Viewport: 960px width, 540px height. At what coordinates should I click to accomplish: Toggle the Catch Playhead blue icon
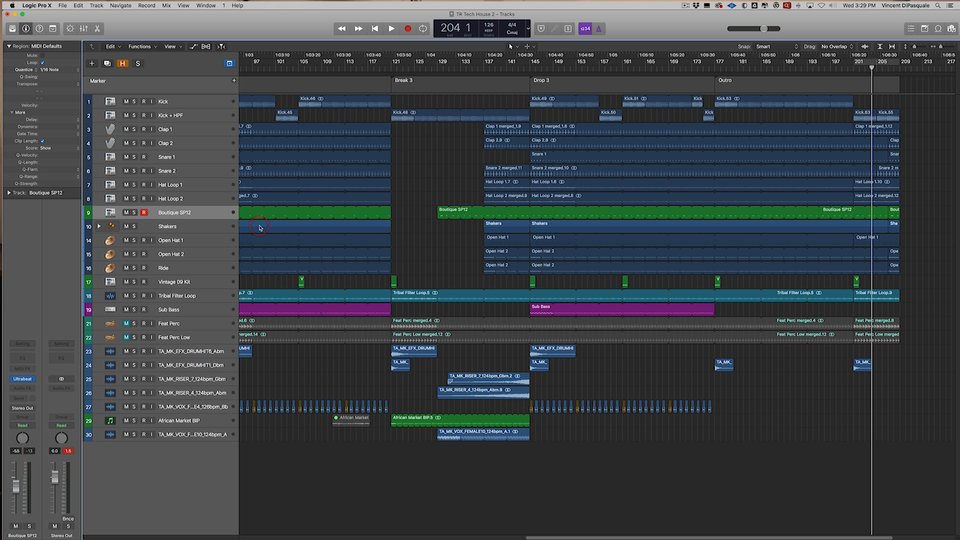pyautogui.click(x=230, y=63)
